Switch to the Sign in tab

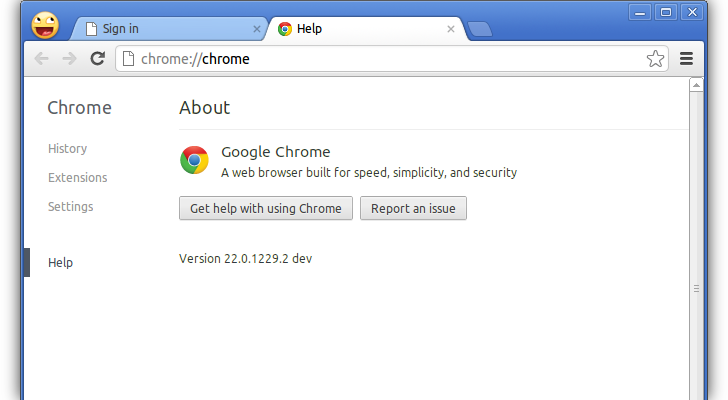click(x=169, y=29)
